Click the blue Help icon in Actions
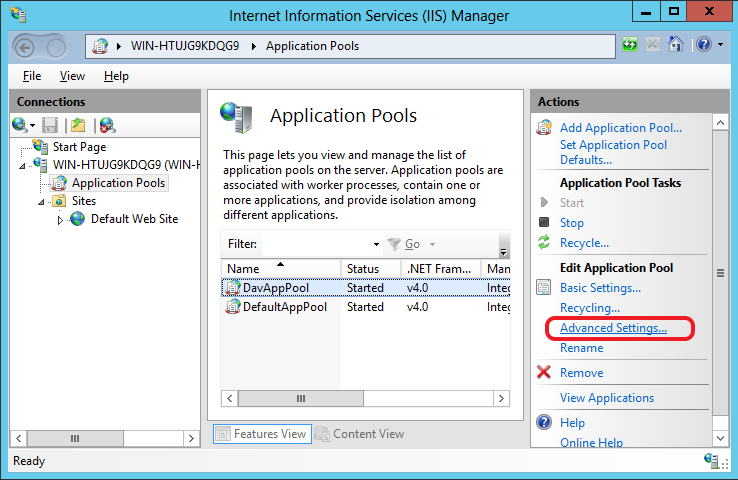Image resolution: width=738 pixels, height=480 pixels. click(x=544, y=422)
